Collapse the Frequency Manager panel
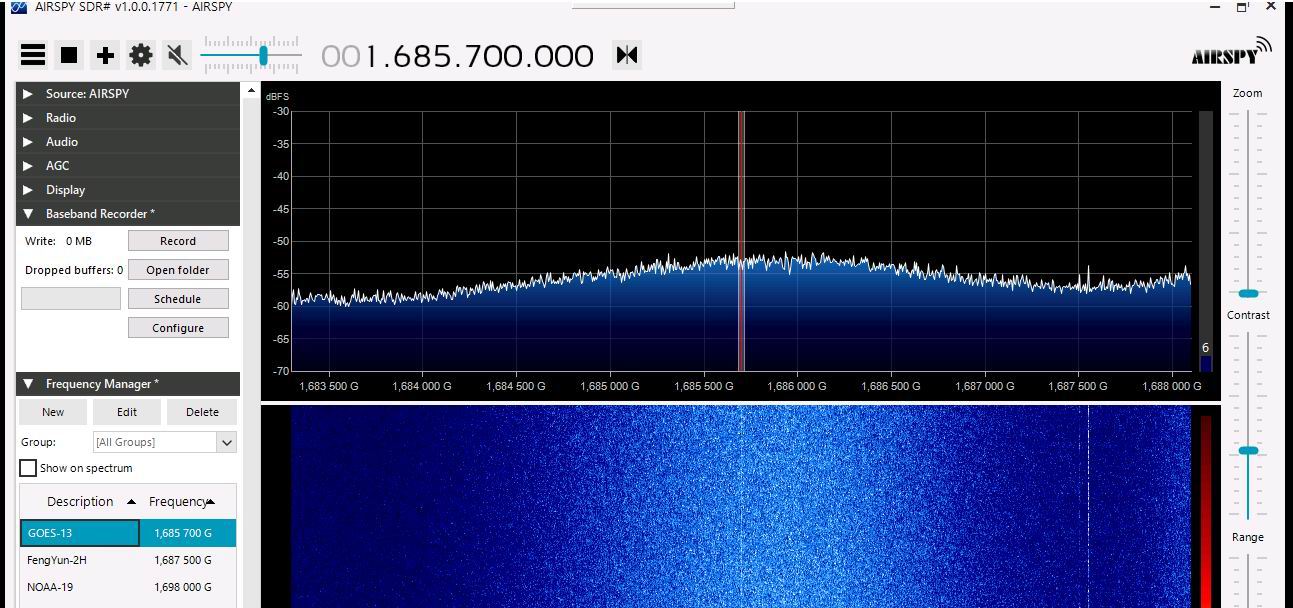 coord(128,383)
